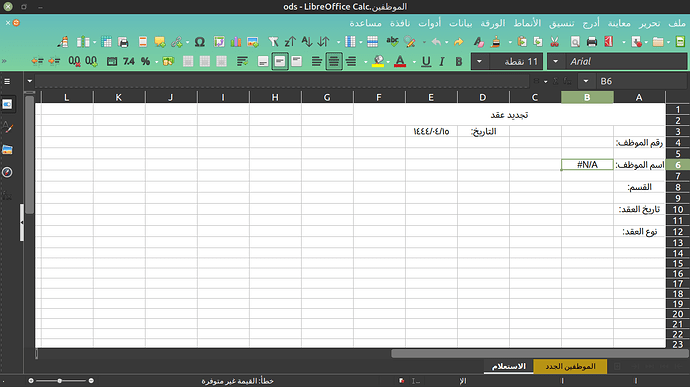Open the currency format dropdown arrow

[157, 62]
